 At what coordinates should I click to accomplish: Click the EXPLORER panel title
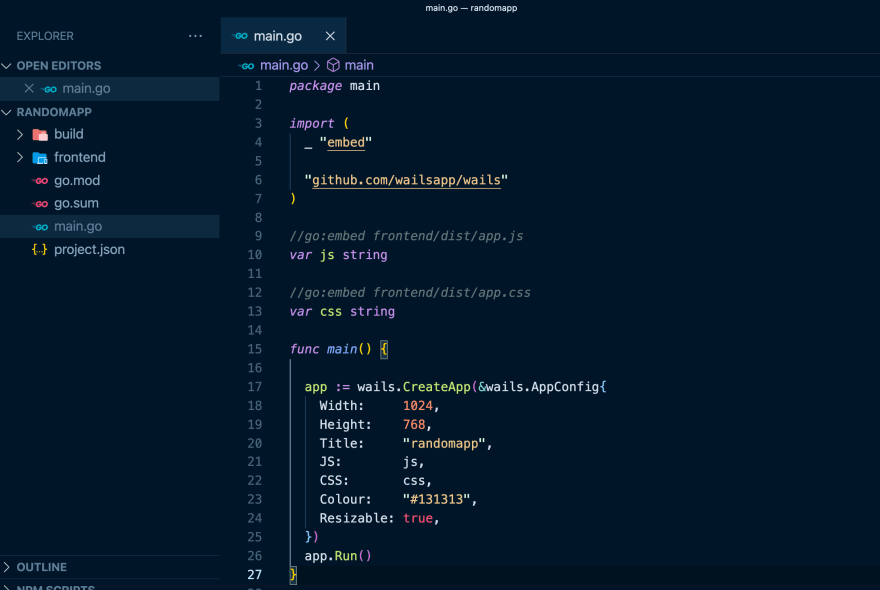(x=45, y=36)
